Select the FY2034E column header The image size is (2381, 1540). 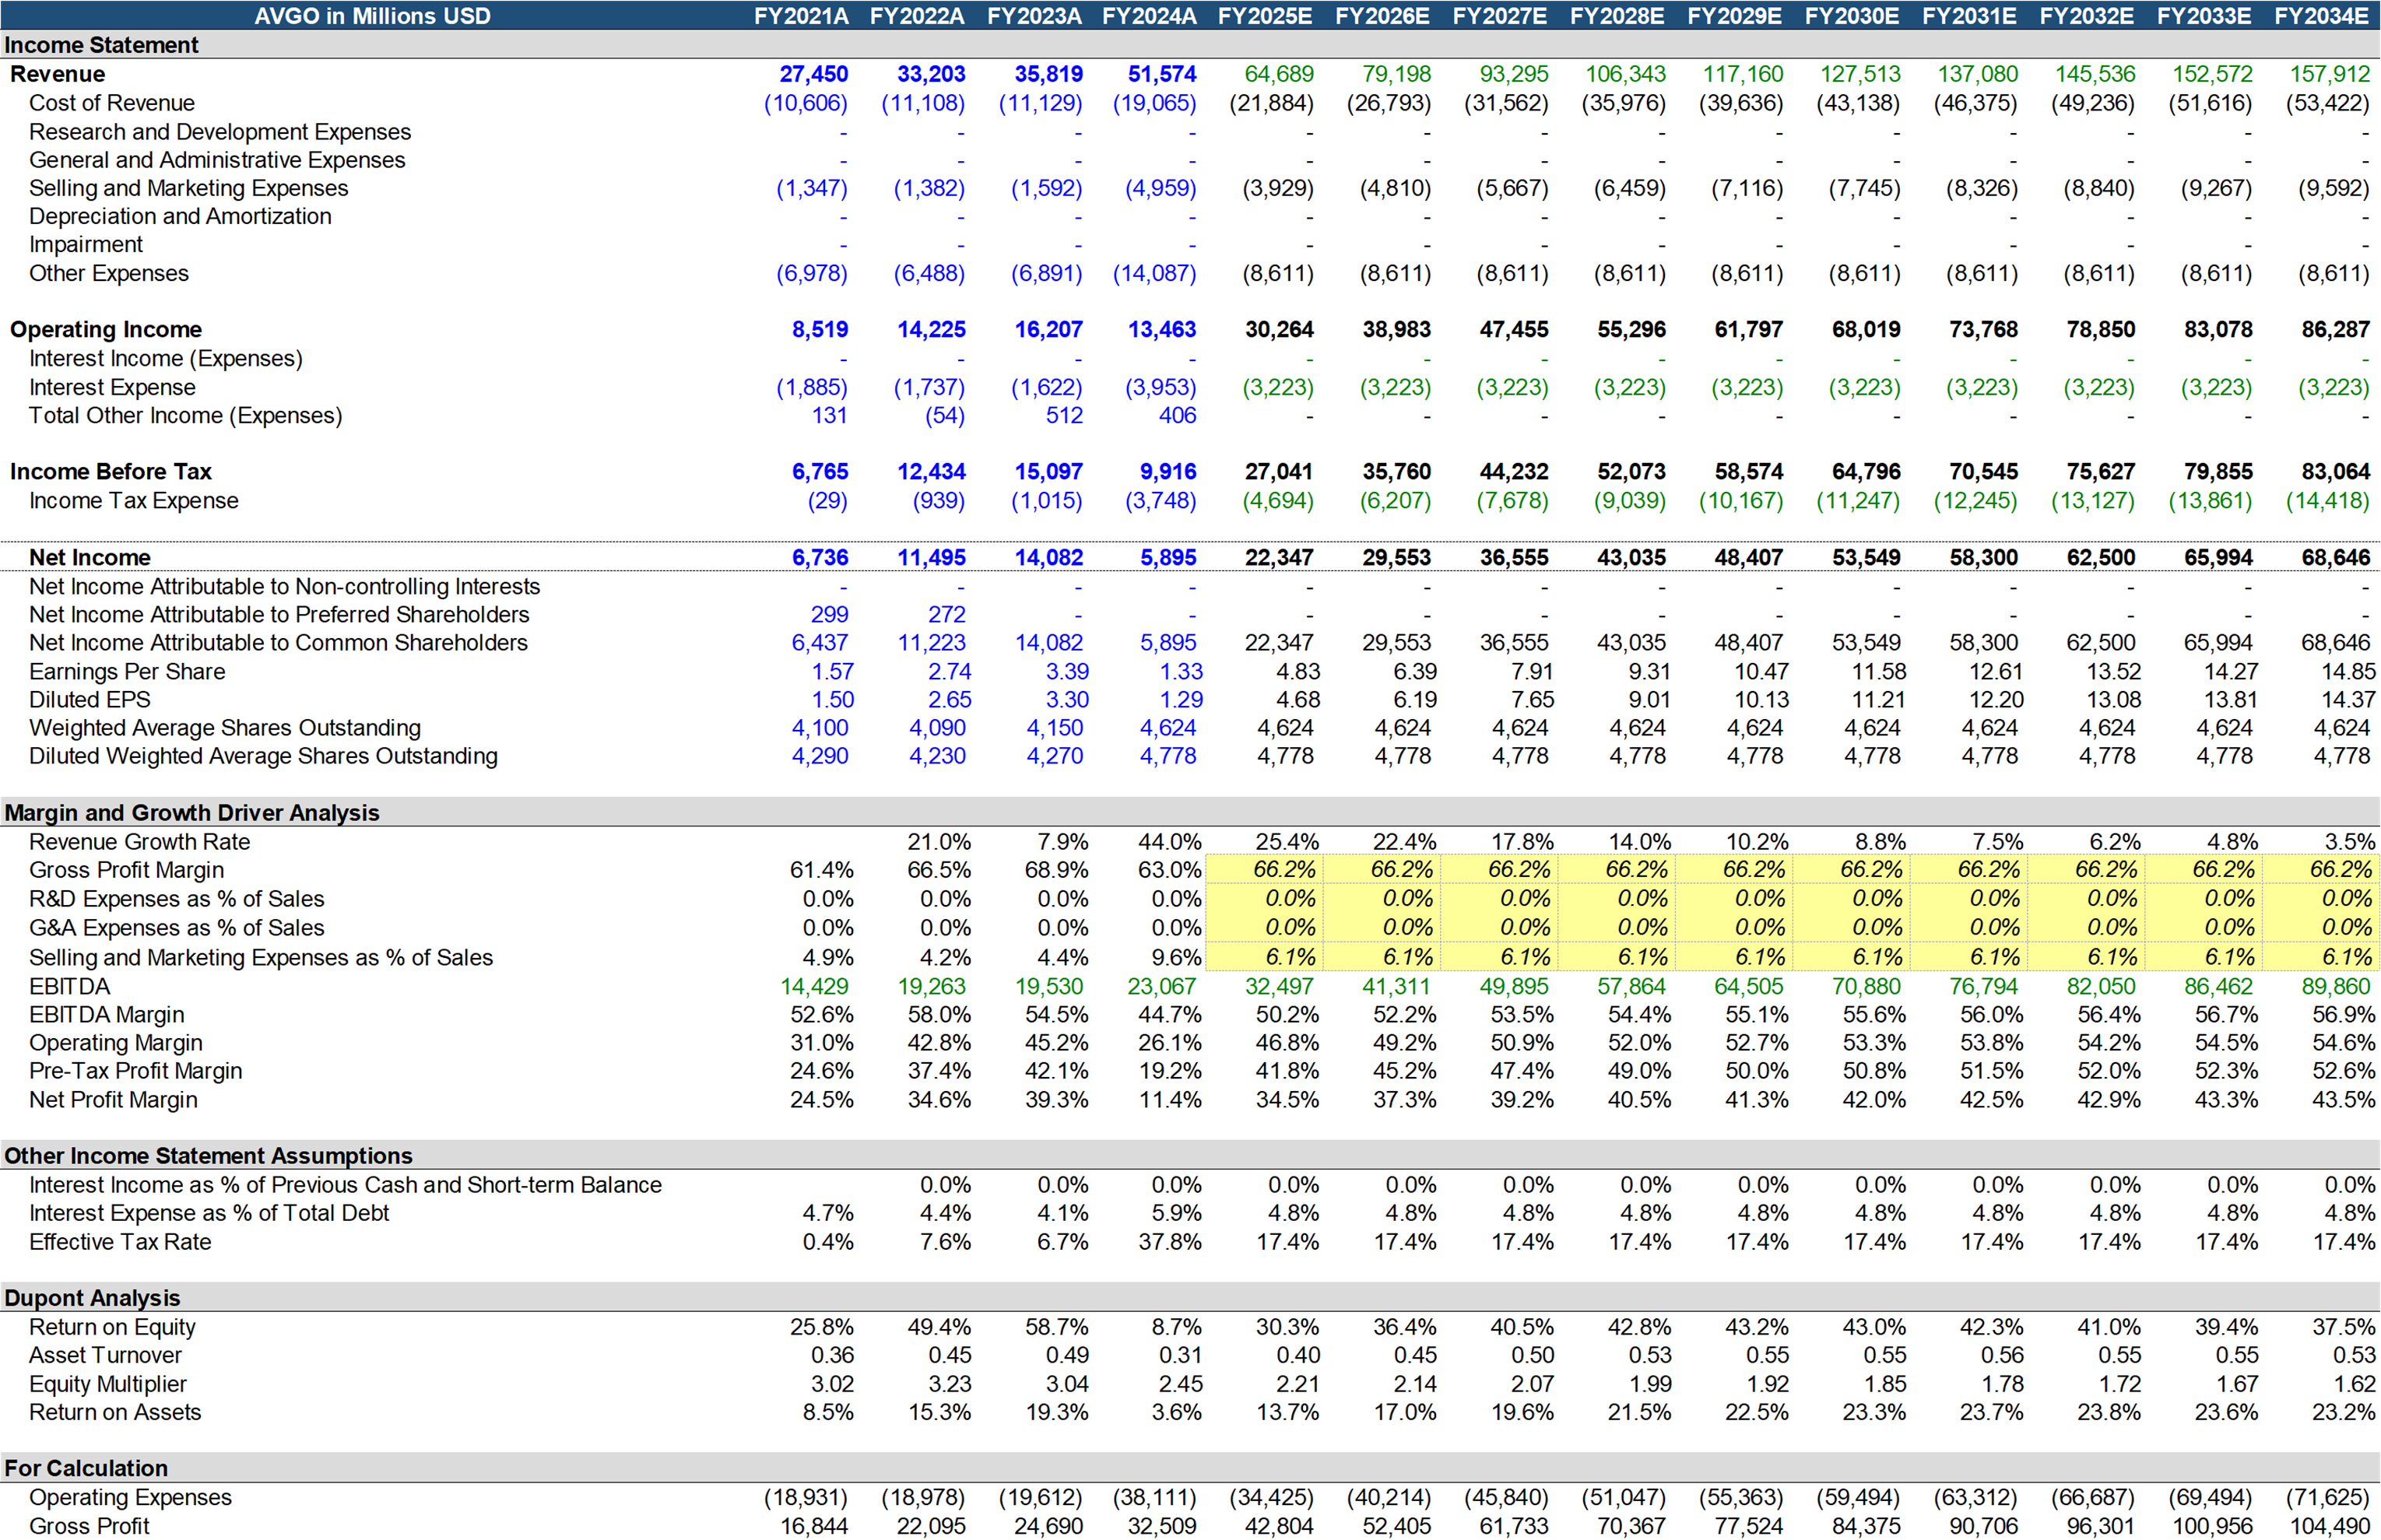pyautogui.click(x=2321, y=15)
